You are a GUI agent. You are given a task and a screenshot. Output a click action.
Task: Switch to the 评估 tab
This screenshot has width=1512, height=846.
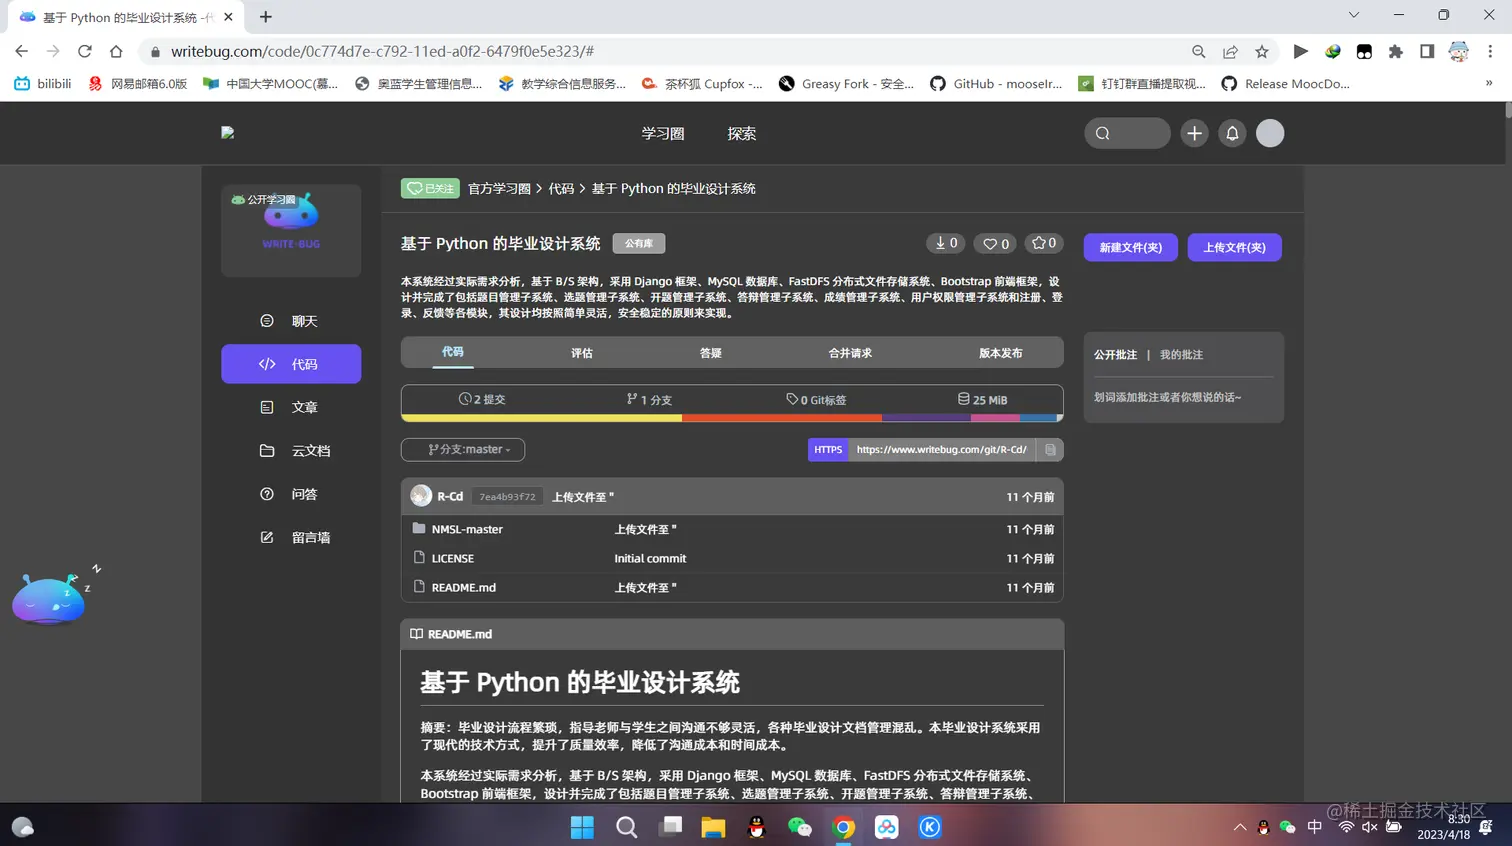[582, 353]
